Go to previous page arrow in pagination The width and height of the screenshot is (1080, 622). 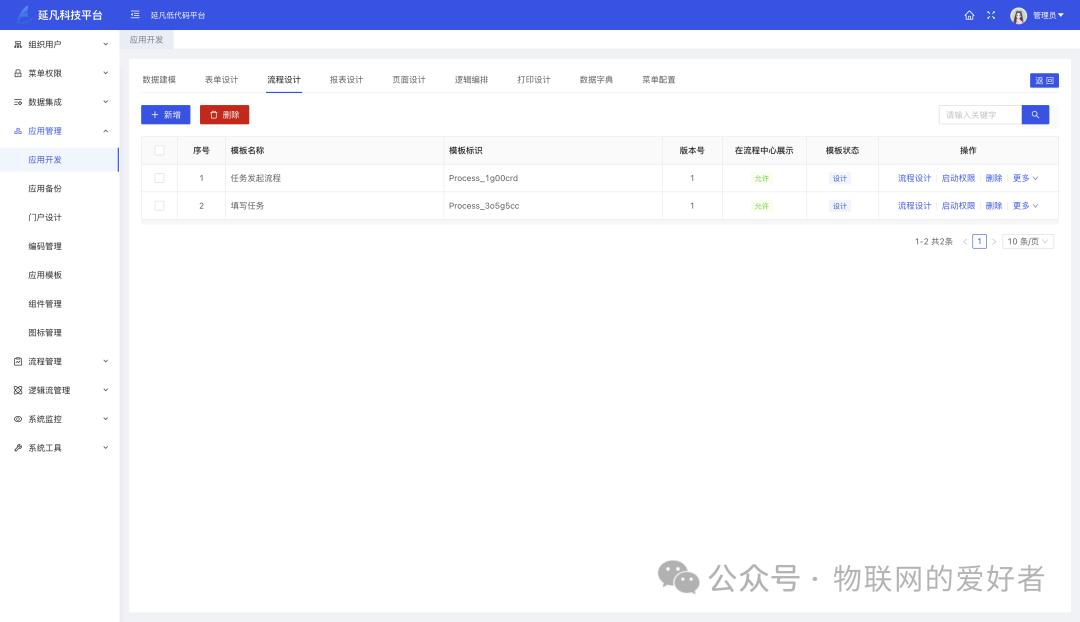[965, 242]
